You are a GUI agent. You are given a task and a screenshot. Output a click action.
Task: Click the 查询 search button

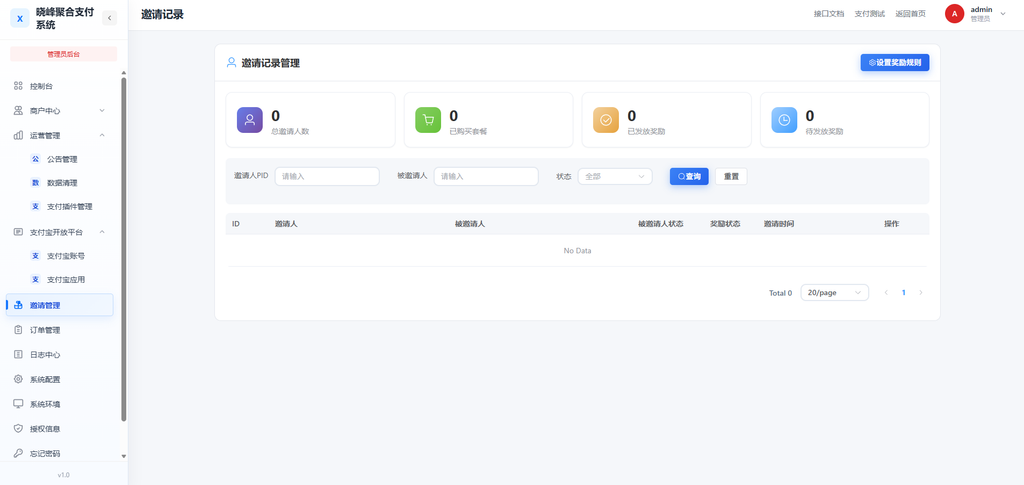point(689,176)
